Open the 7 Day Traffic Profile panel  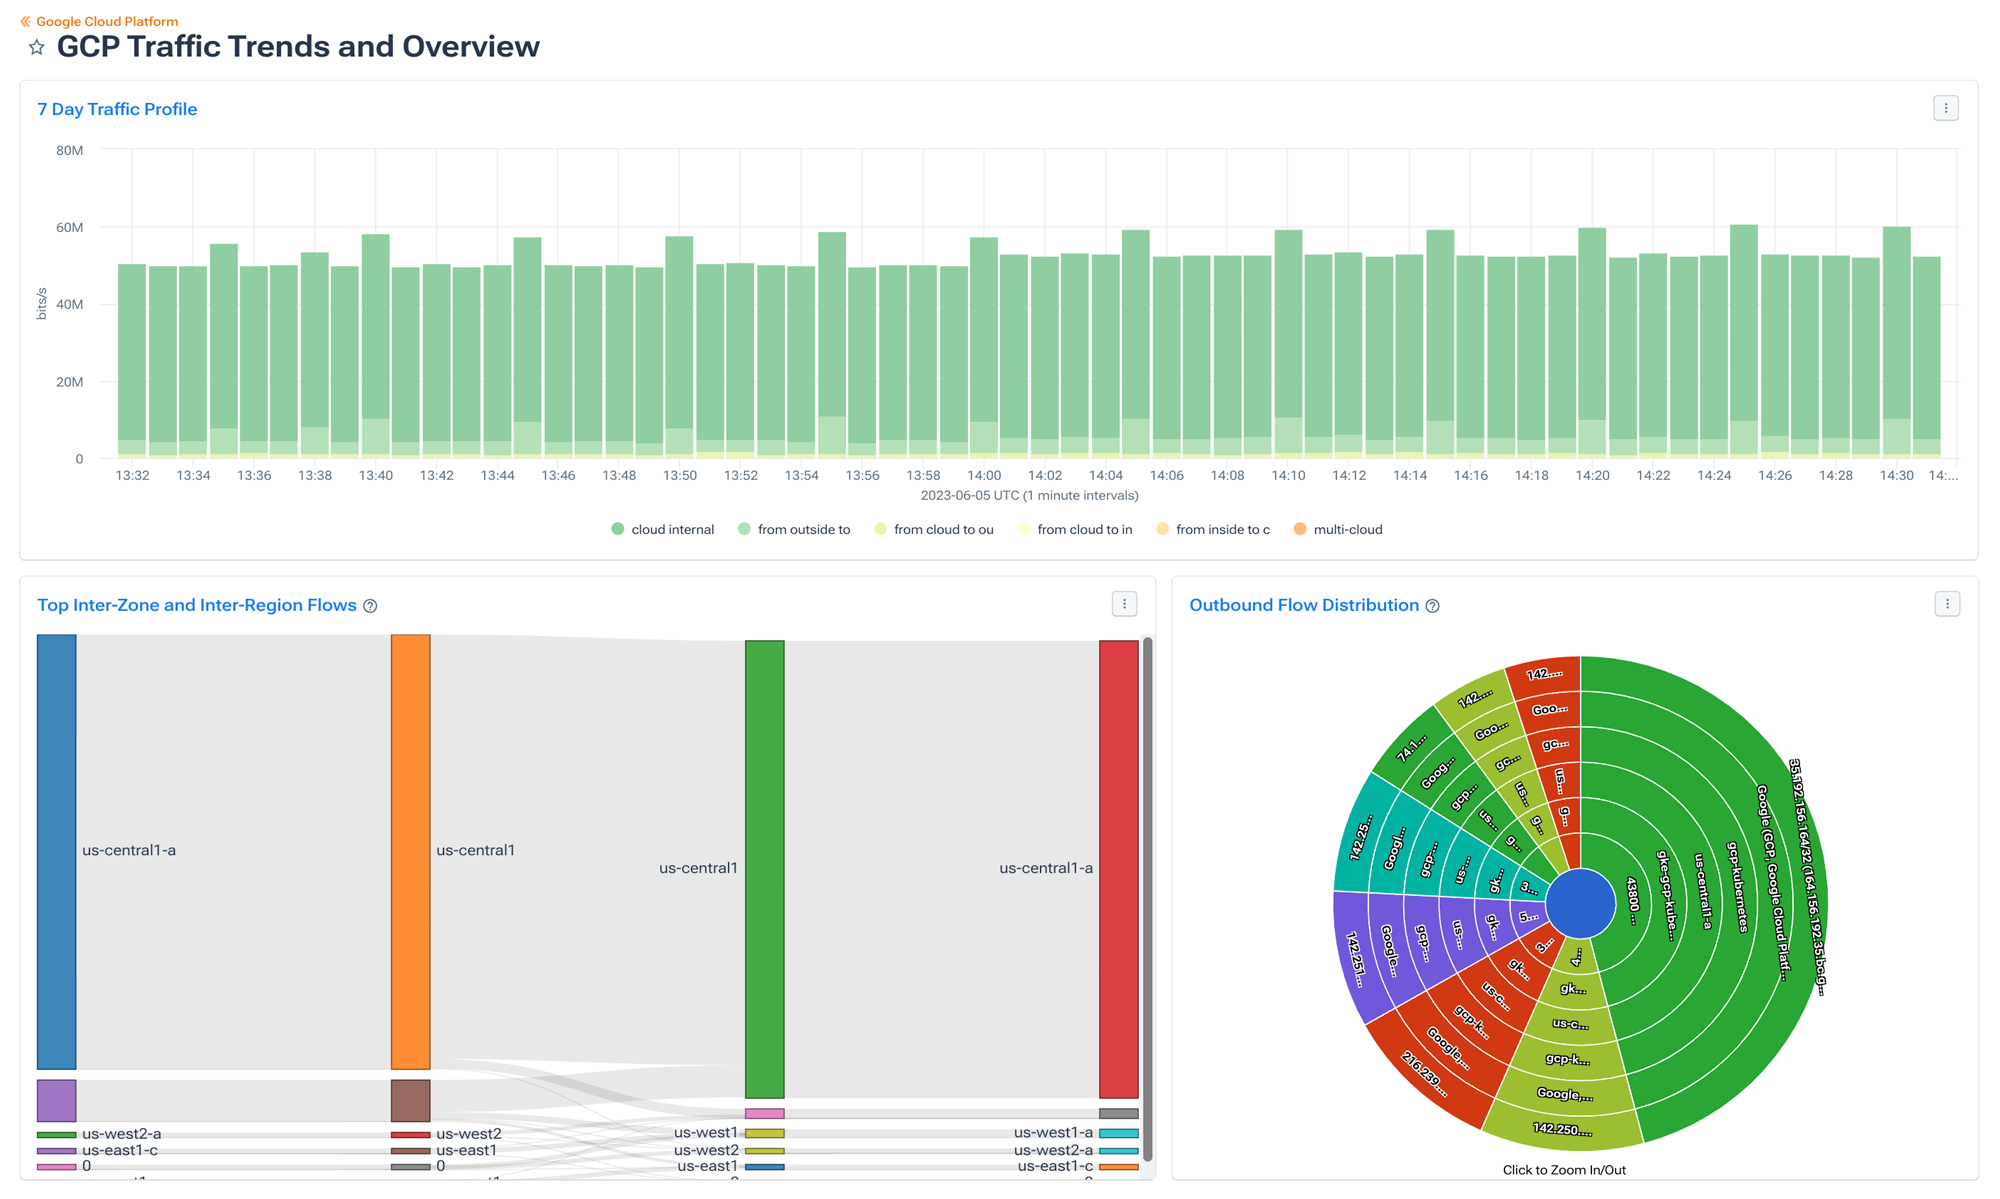click(x=117, y=109)
